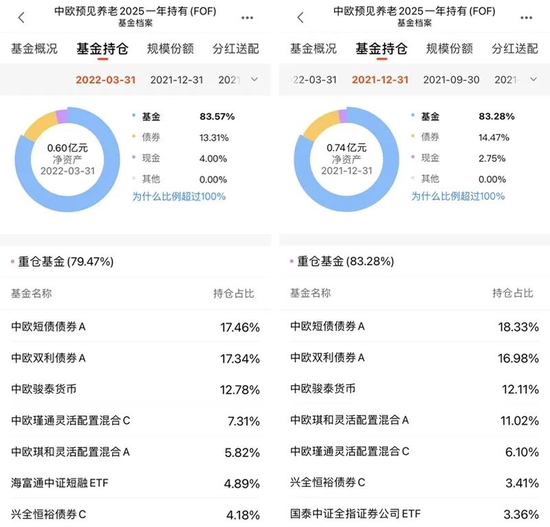The height and width of the screenshot is (527, 550).
Task: Open right 为什么比例超过100% link
Action: pos(458,196)
